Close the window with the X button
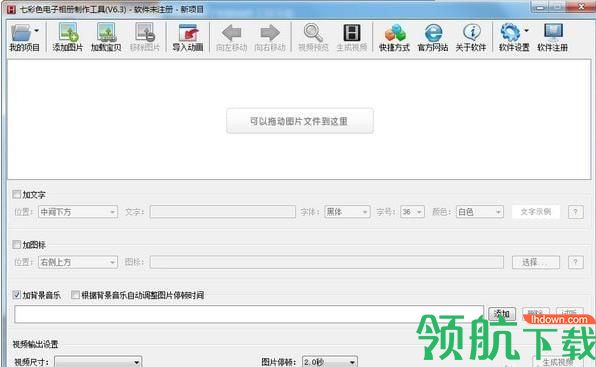 point(582,7)
